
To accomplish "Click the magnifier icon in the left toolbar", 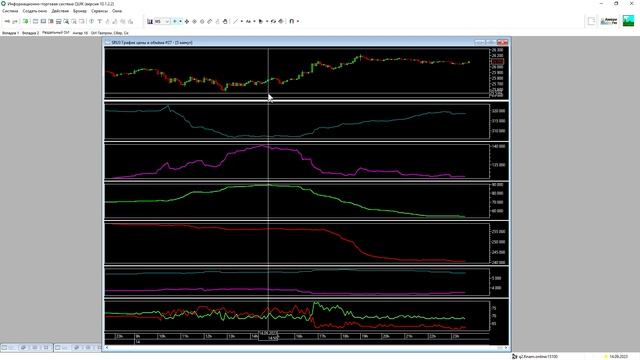I will tap(66, 21).
